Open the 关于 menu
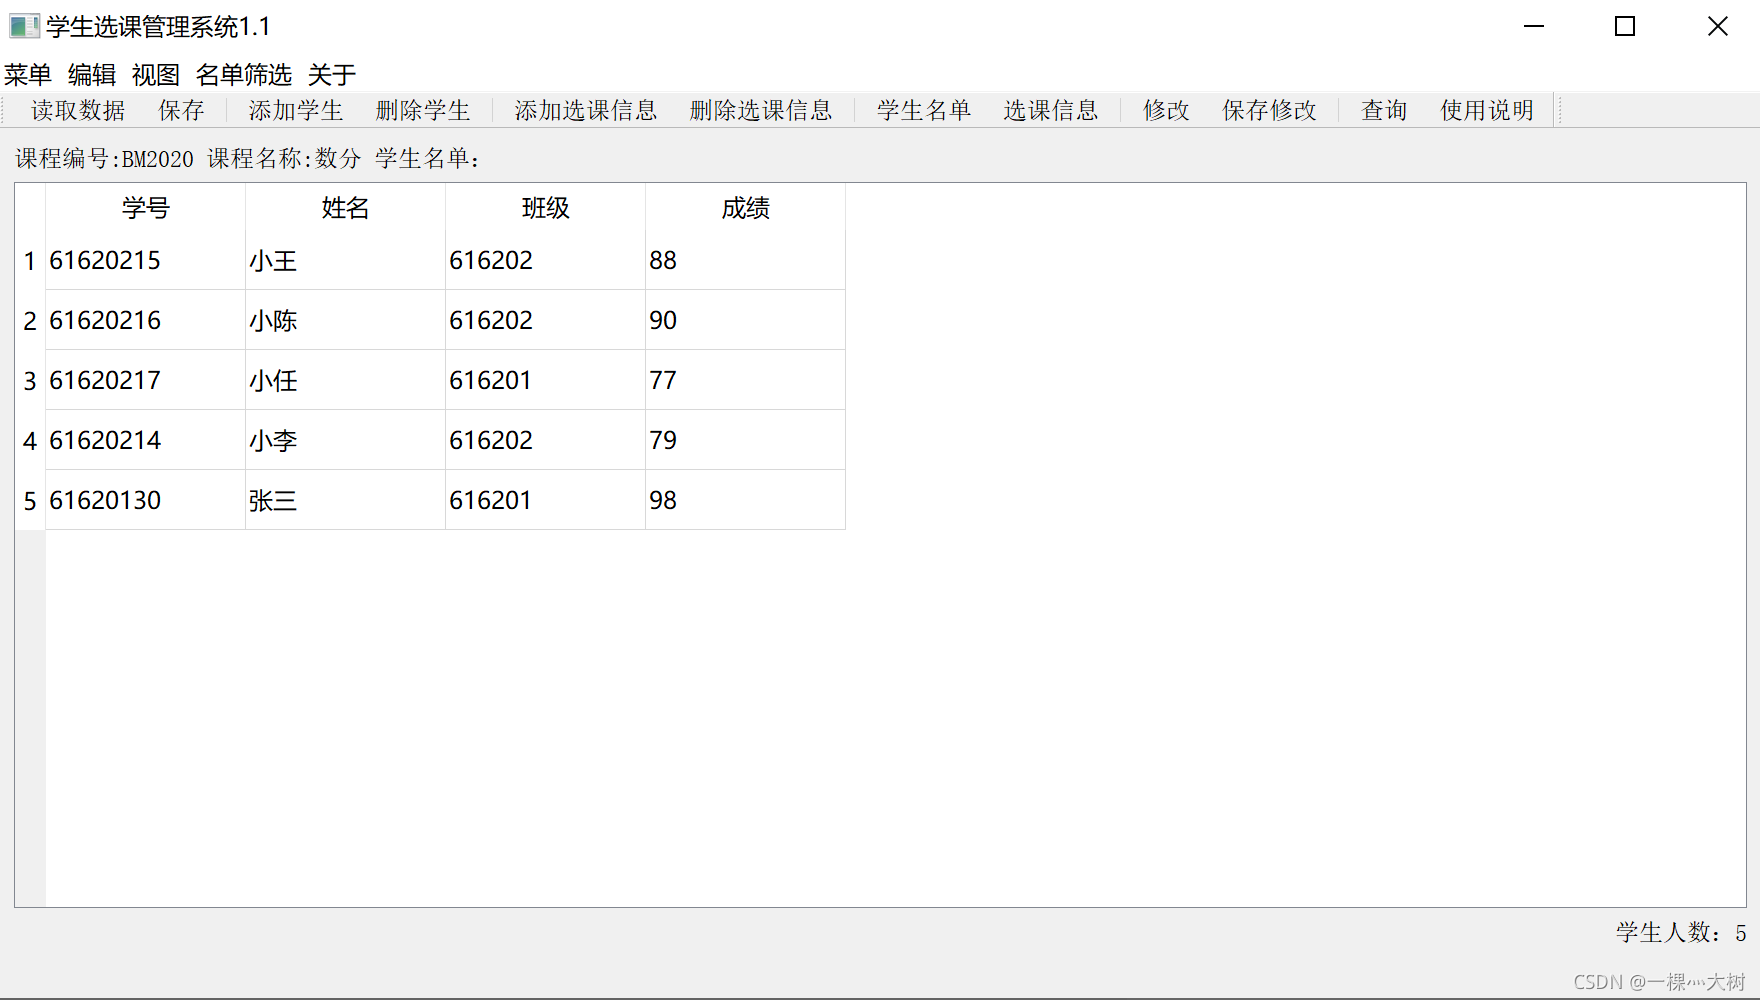This screenshot has height=1000, width=1760. coord(332,75)
